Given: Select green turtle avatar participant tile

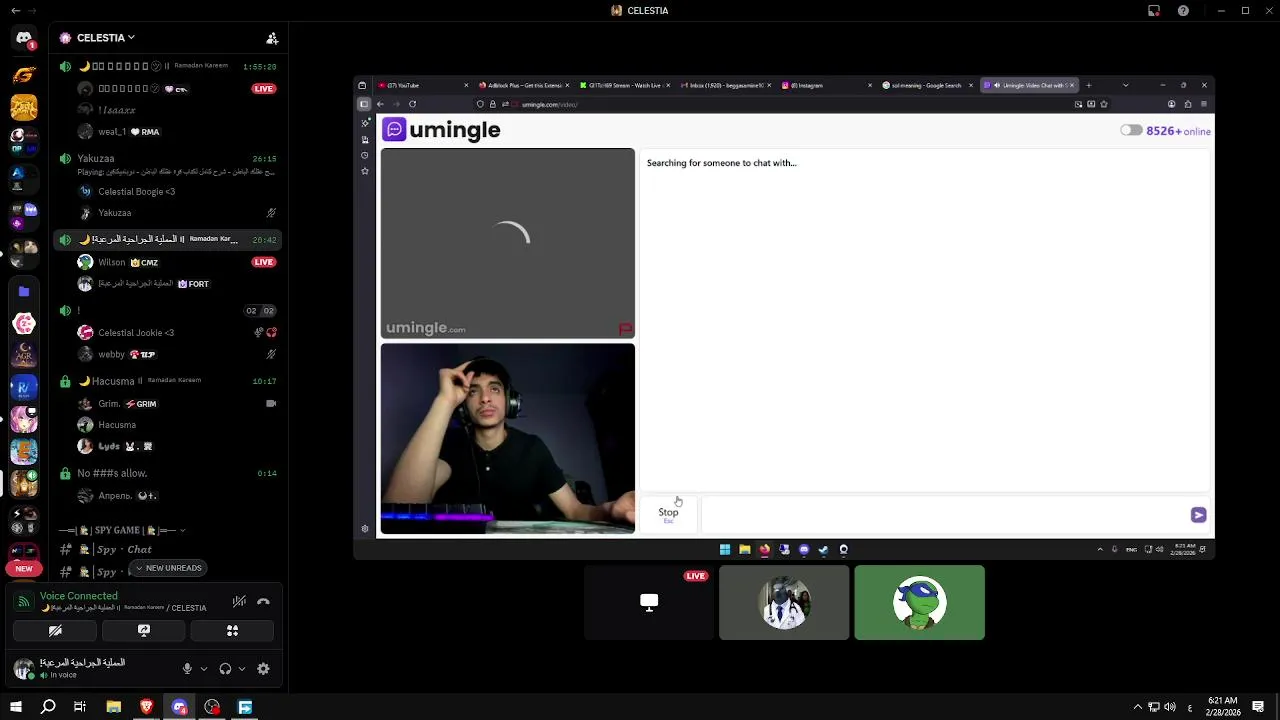Looking at the screenshot, I should pyautogui.click(x=919, y=603).
